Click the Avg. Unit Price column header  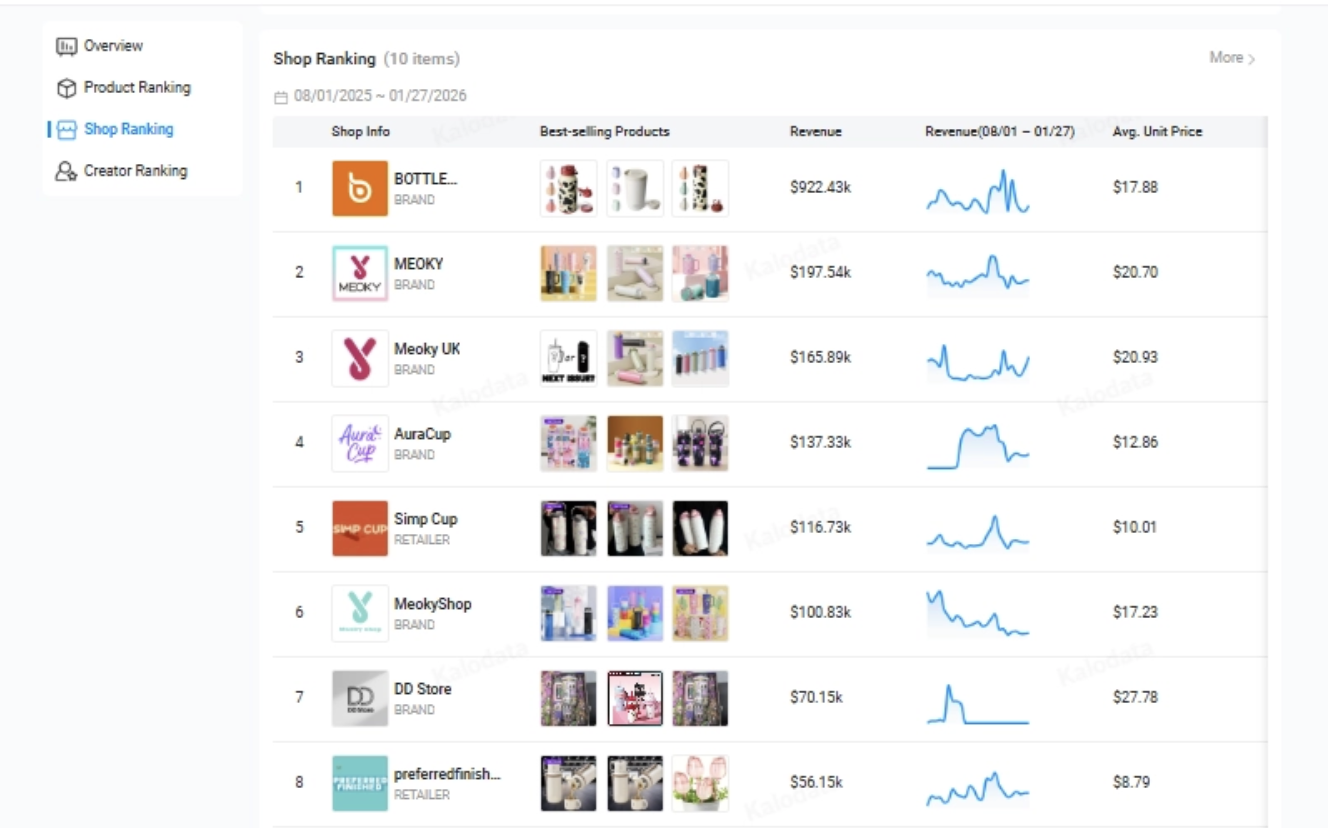[1157, 132]
